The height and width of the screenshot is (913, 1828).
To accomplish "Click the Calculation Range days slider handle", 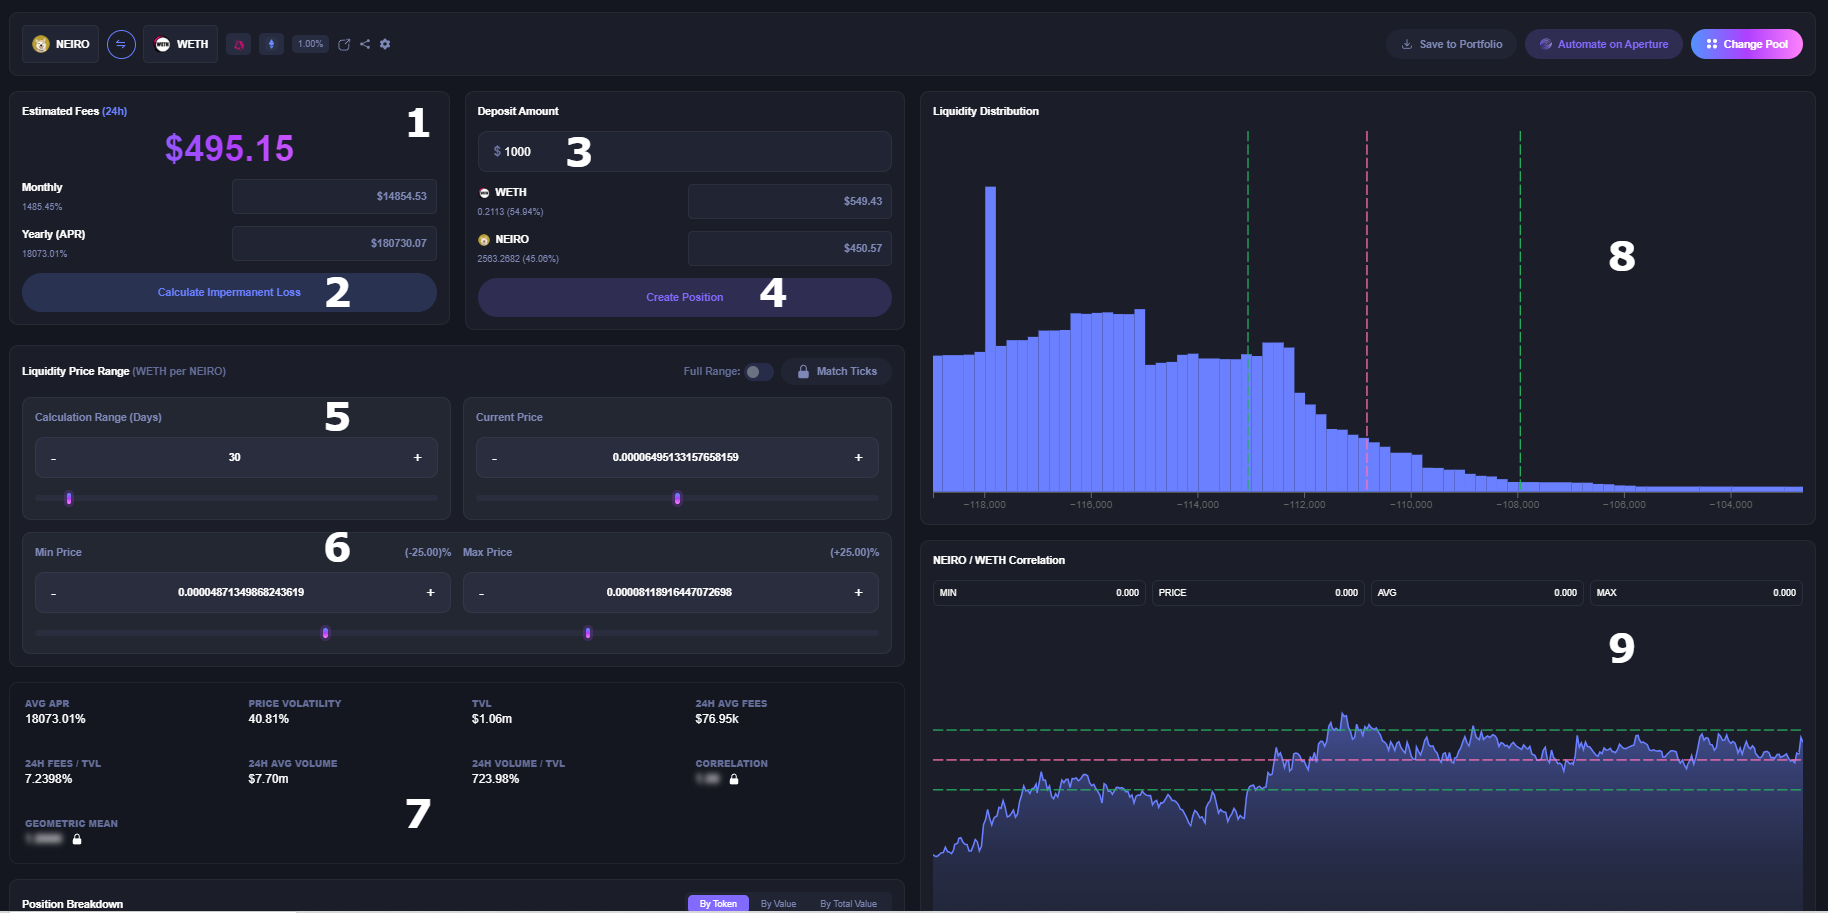I will tap(69, 498).
